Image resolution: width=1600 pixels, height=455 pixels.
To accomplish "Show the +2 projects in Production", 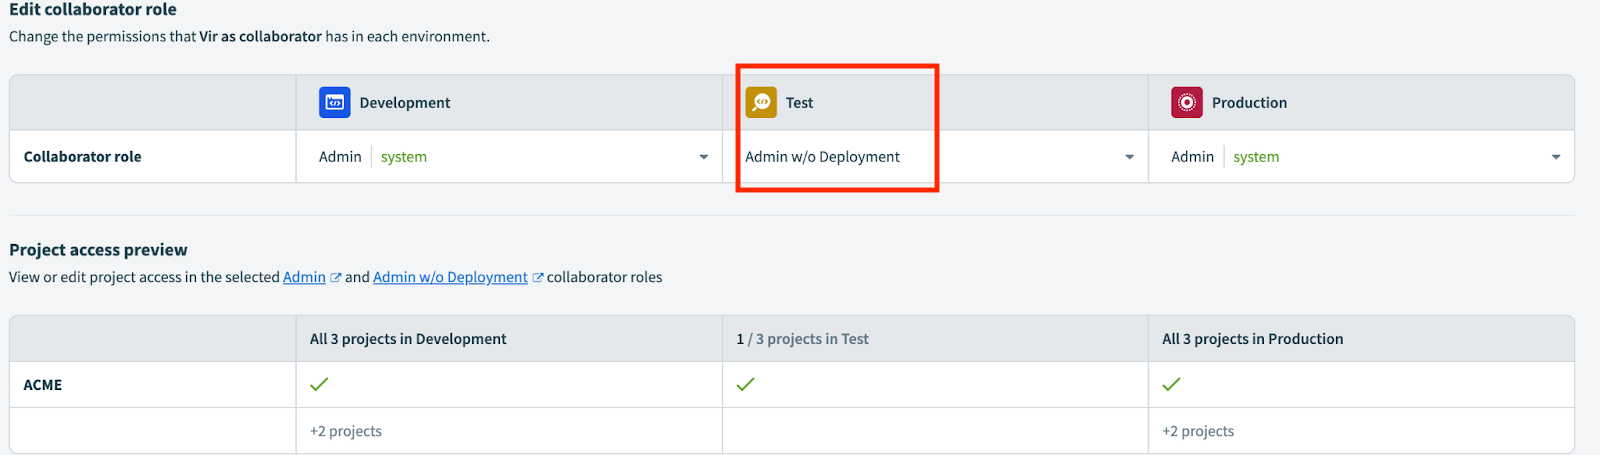I will pyautogui.click(x=1198, y=431).
